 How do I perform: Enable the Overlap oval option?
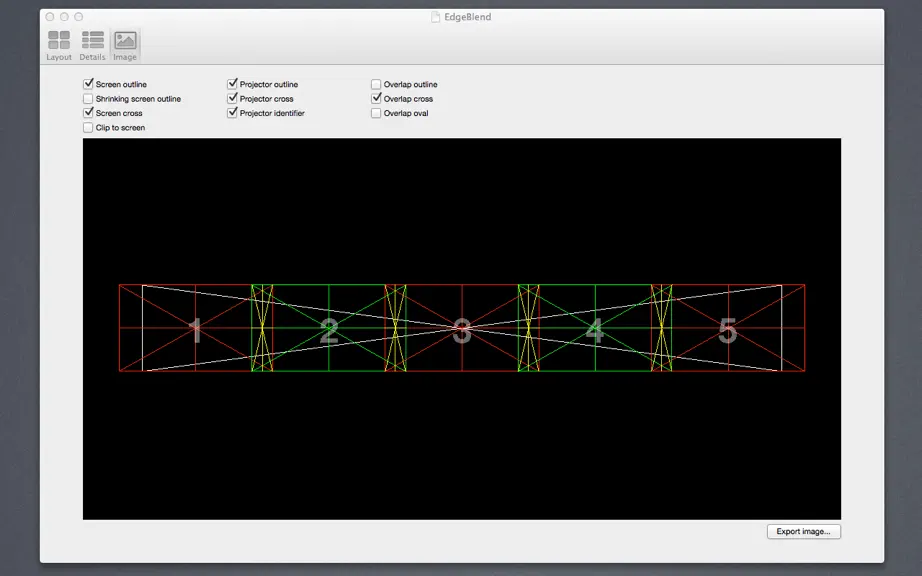click(376, 113)
